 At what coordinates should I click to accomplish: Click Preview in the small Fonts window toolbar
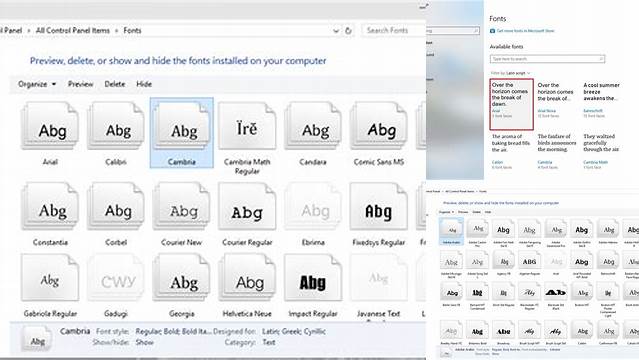[x=463, y=212]
